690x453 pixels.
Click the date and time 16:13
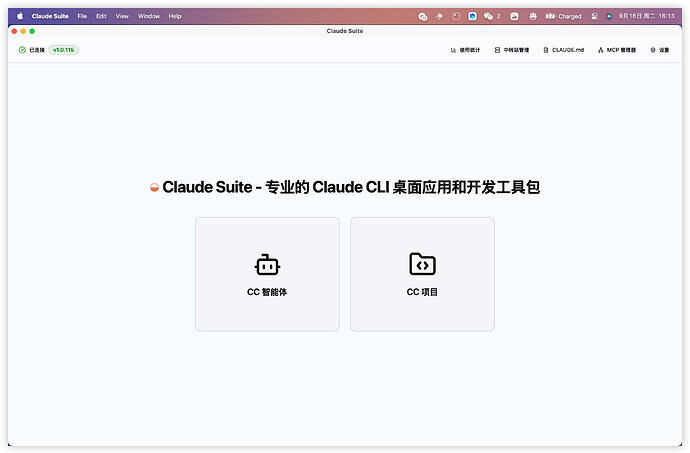(x=646, y=16)
